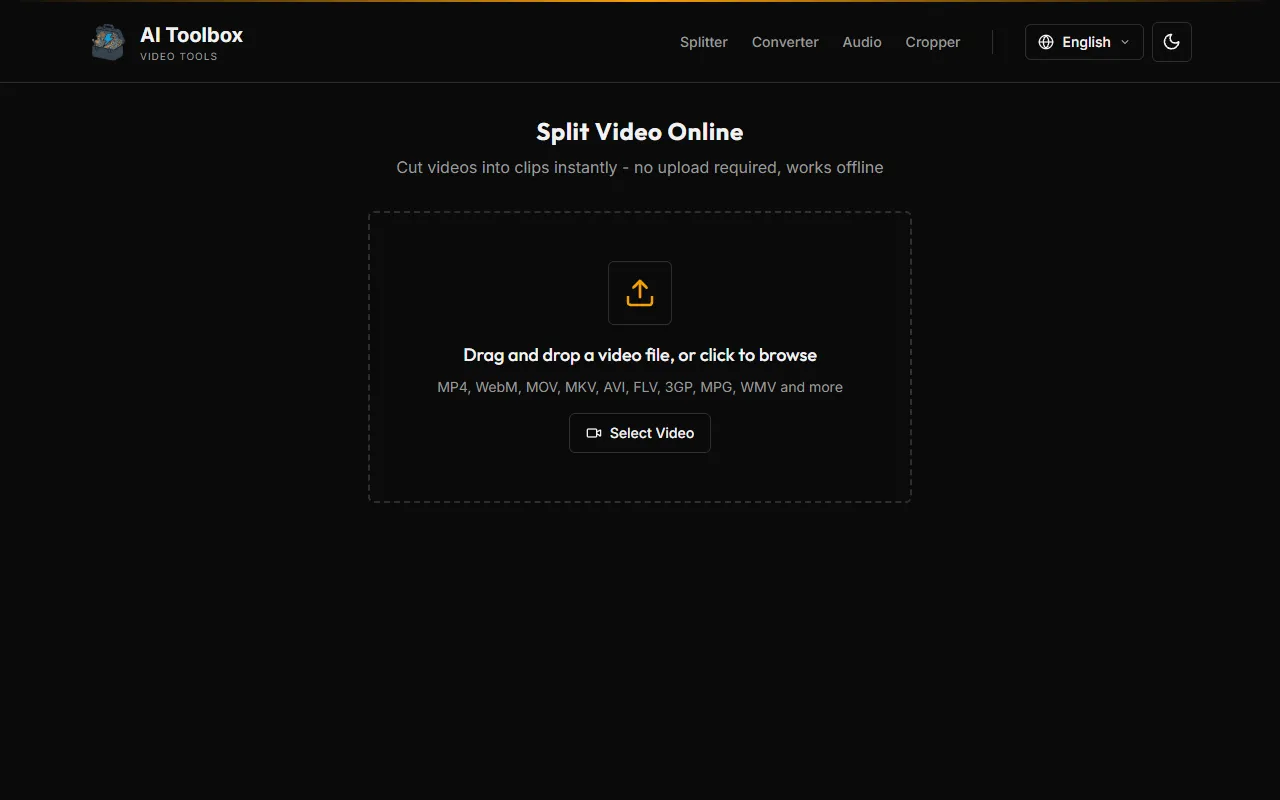
Task: Click the AI Toolbox logo icon
Action: point(108,42)
